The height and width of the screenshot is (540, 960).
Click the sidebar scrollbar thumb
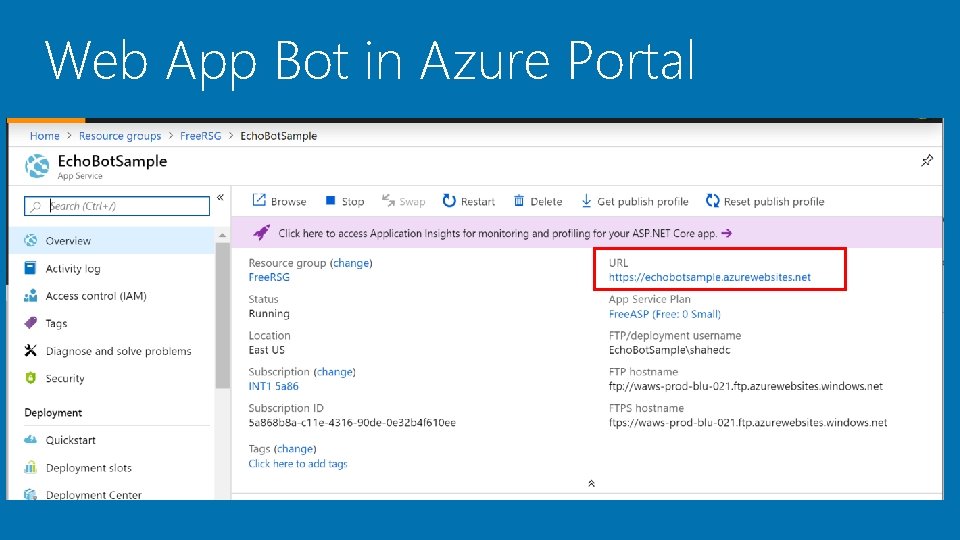point(222,315)
